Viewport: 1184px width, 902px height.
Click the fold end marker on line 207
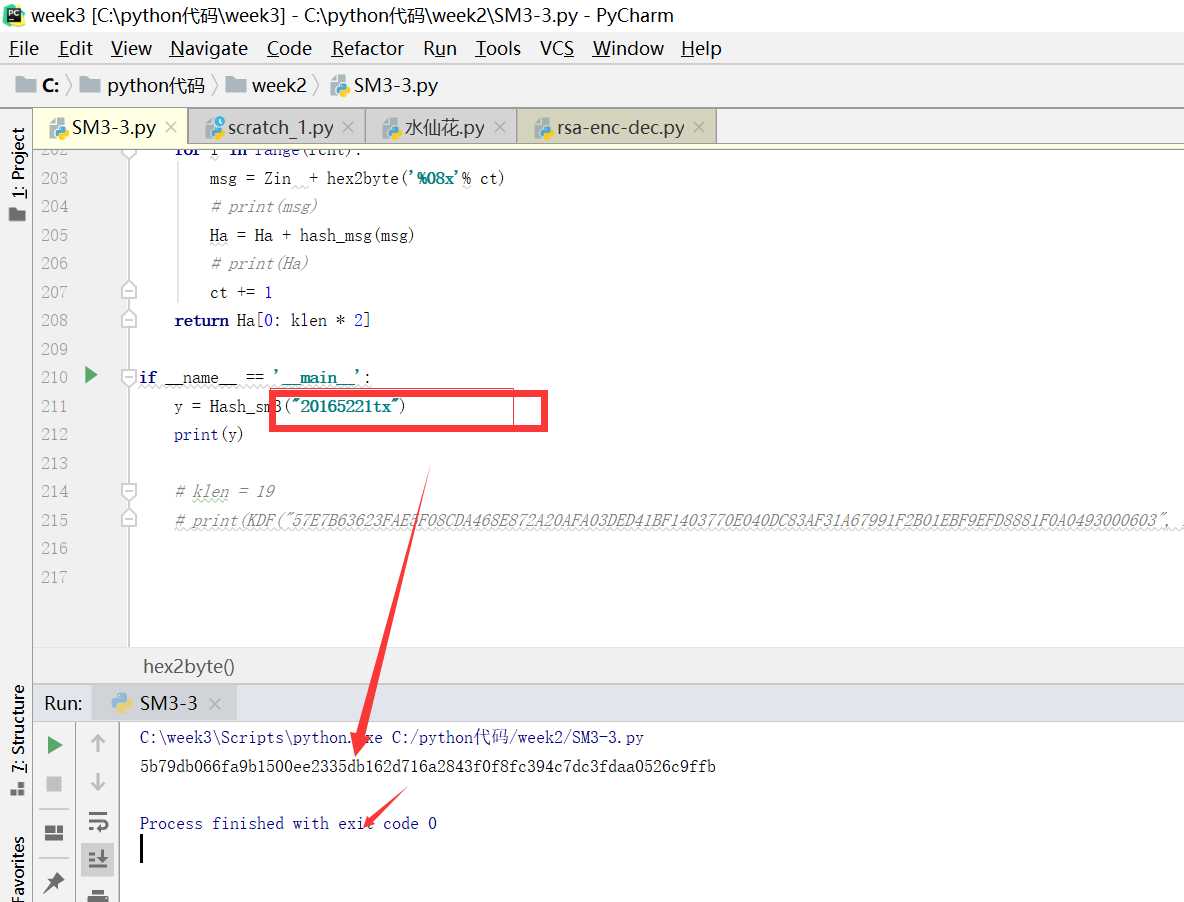(128, 291)
